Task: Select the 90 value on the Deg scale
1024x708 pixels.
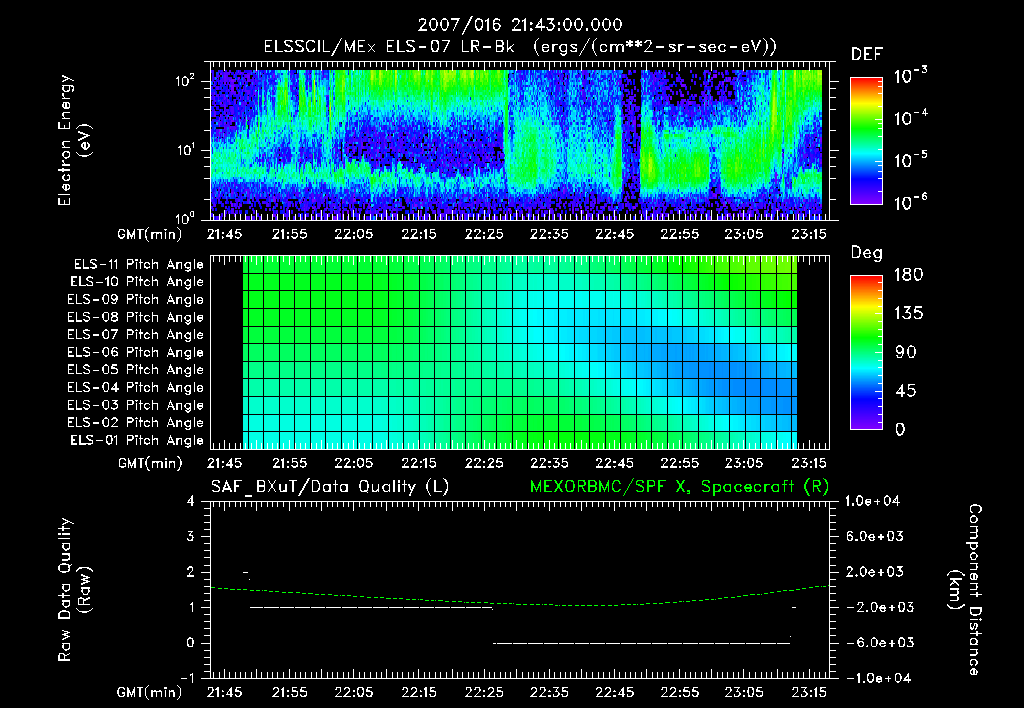Action: (906, 352)
